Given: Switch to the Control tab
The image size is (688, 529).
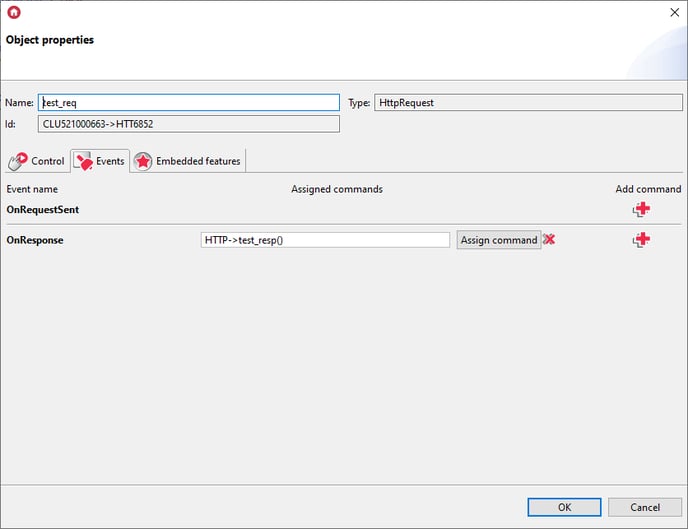Looking at the screenshot, I should [37, 161].
